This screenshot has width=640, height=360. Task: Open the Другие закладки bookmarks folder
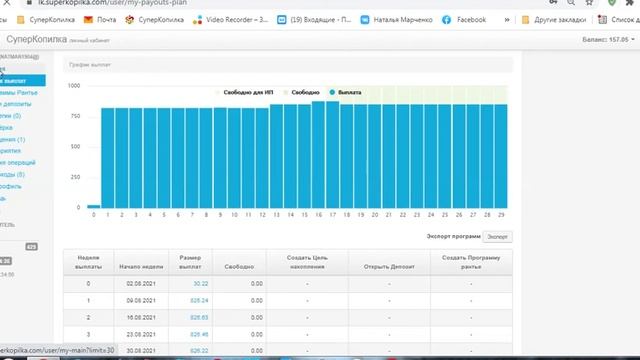pos(553,20)
